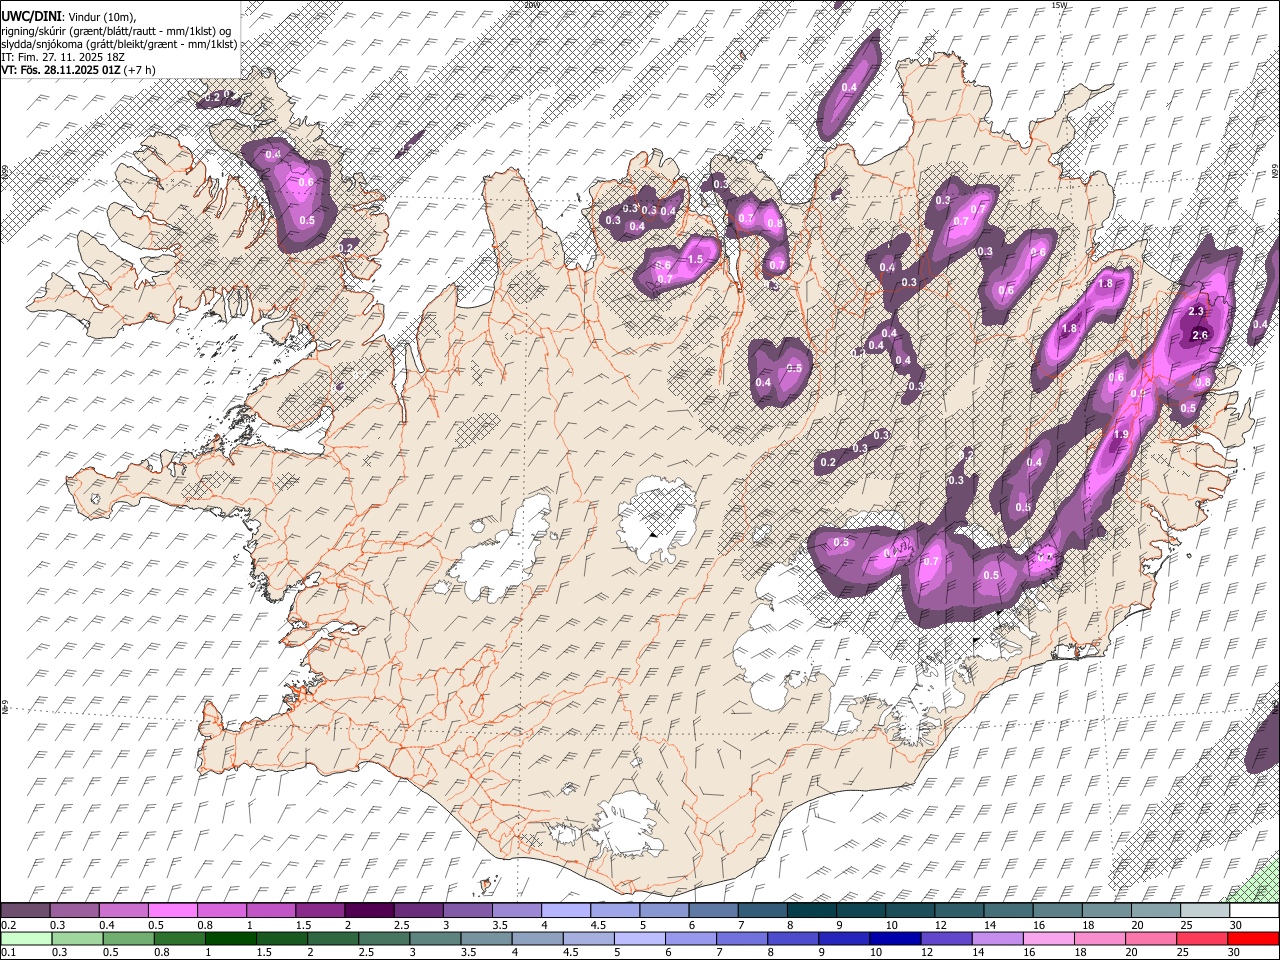Click the valid time 'VT: Fös. 28.11.2025 01Z'

tap(60, 71)
